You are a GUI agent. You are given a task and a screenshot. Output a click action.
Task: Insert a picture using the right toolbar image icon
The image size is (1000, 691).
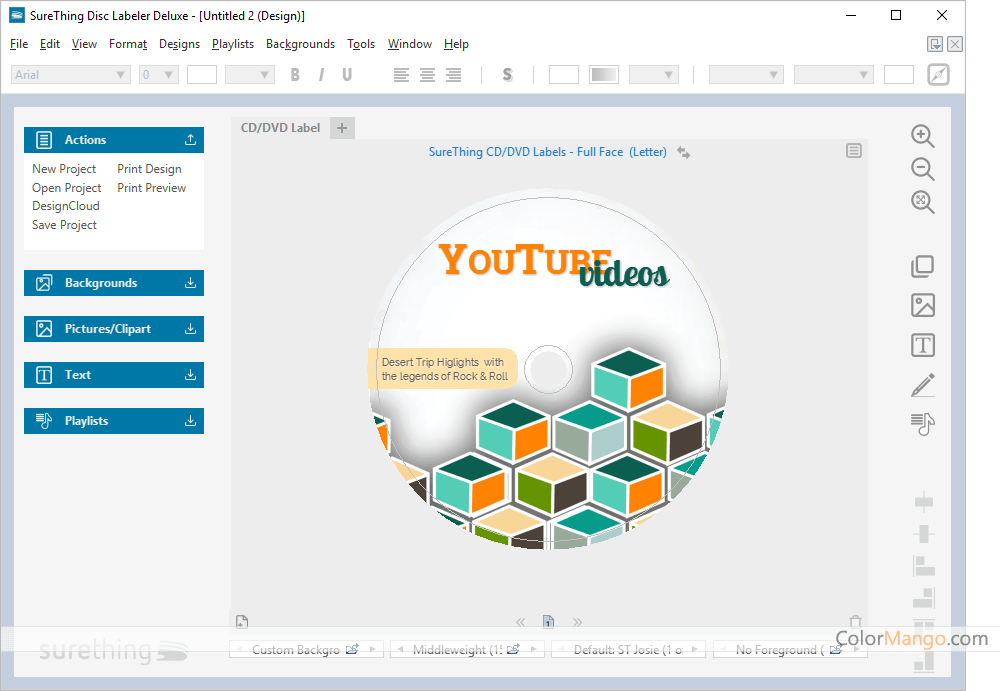click(923, 306)
